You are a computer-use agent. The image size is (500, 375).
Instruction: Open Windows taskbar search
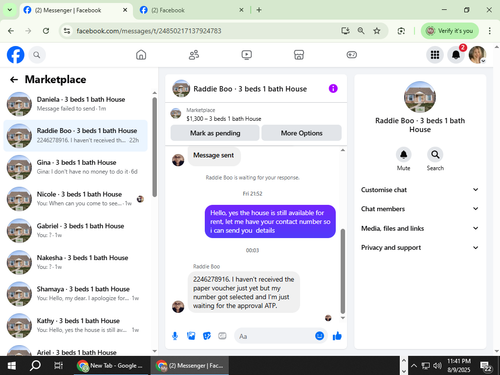pyautogui.click(x=35, y=366)
